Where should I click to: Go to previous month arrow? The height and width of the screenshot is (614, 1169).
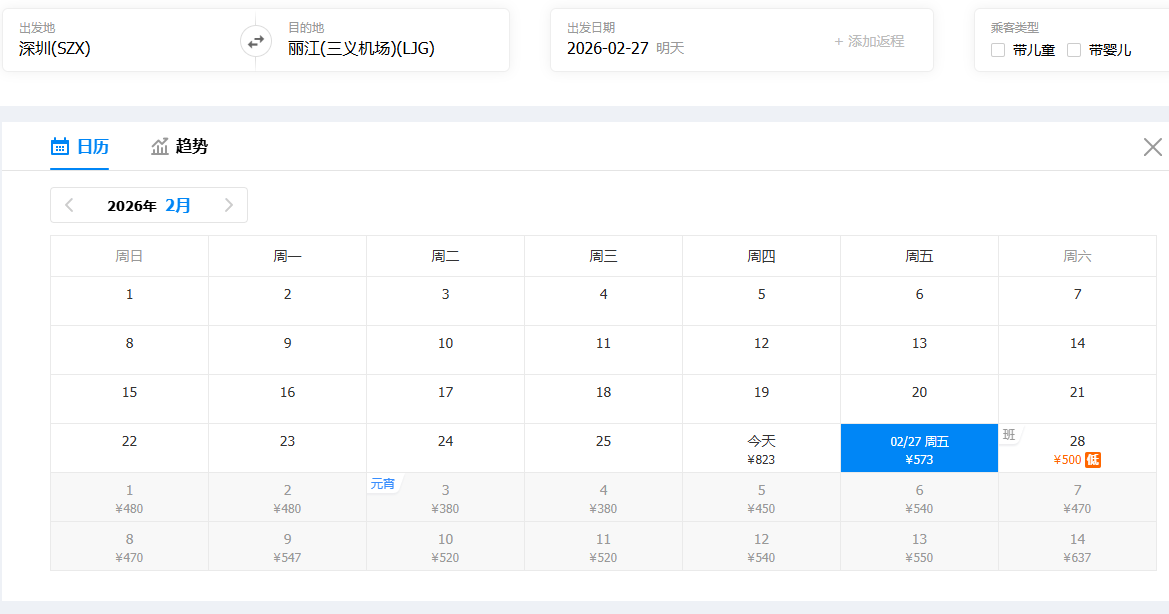click(x=69, y=205)
